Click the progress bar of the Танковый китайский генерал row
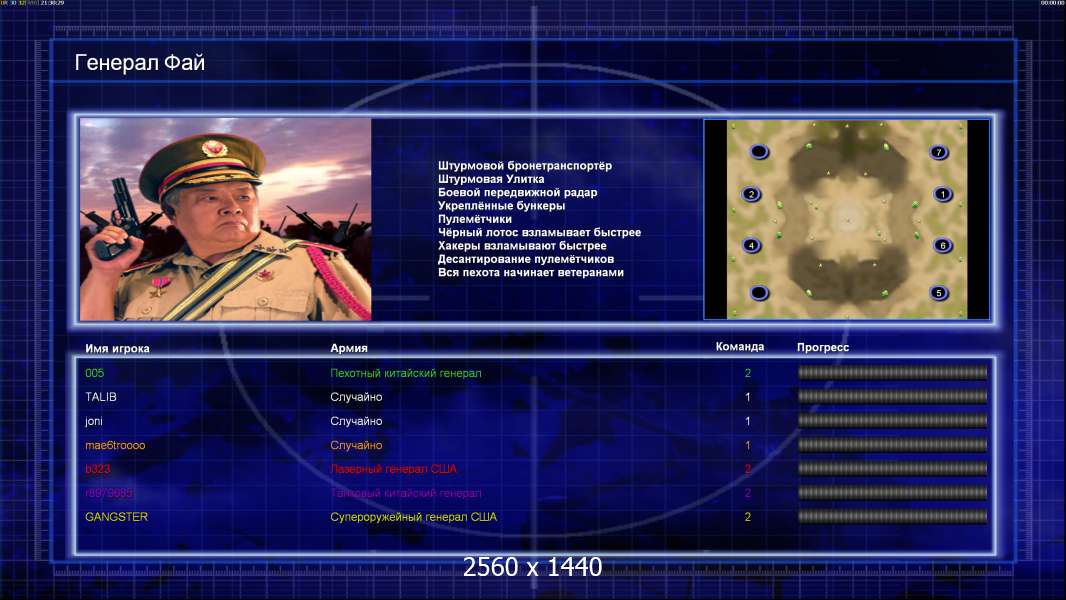 [892, 493]
